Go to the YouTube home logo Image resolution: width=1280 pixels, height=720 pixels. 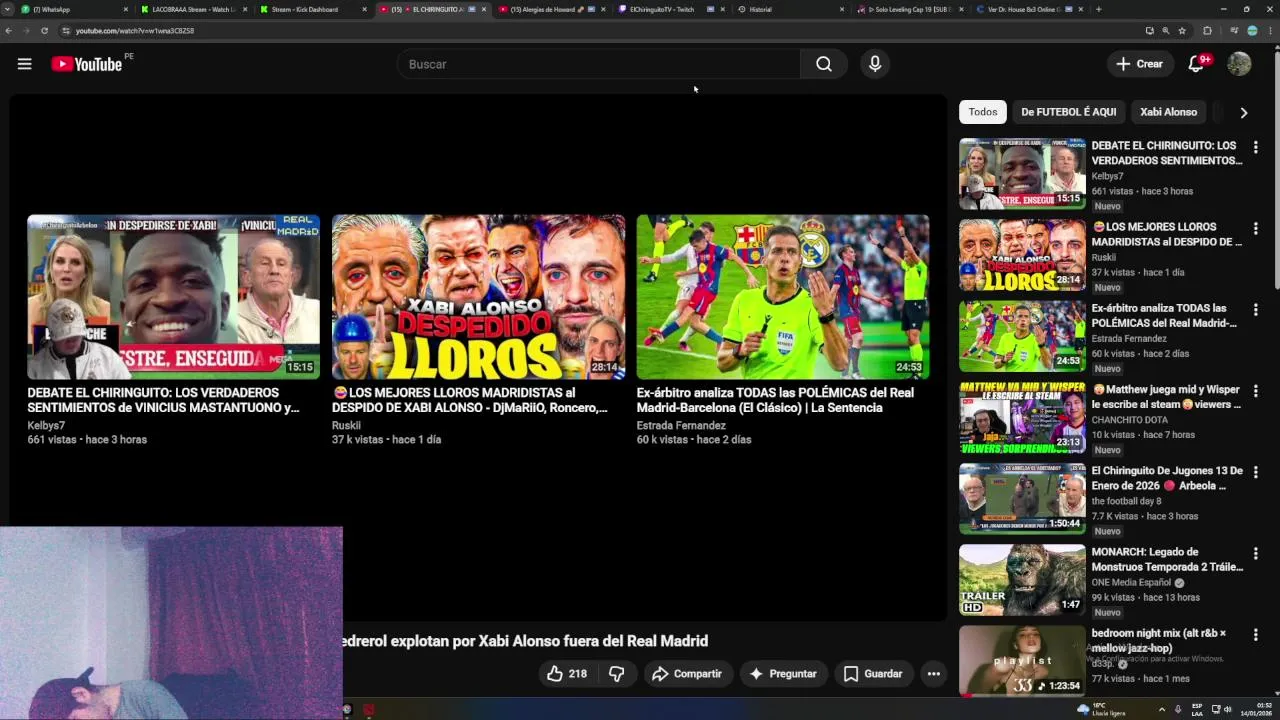(86, 64)
